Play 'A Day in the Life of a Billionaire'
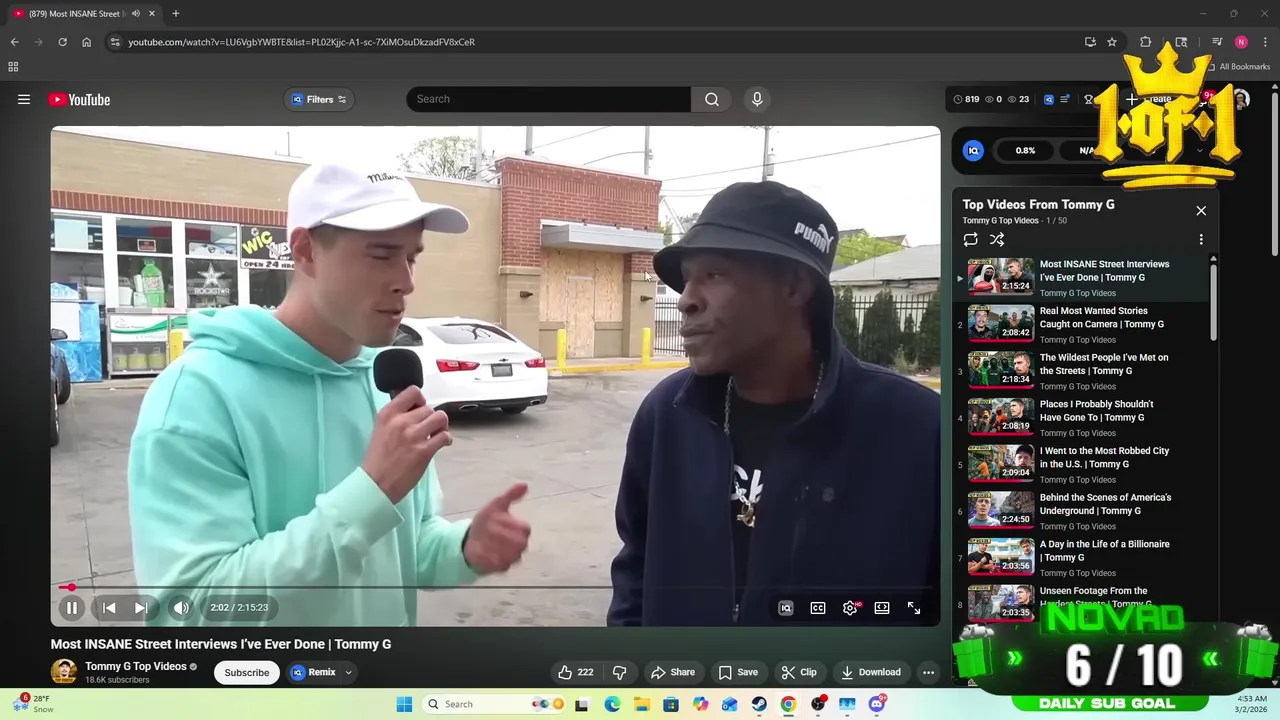The image size is (1280, 720). [x=1085, y=558]
